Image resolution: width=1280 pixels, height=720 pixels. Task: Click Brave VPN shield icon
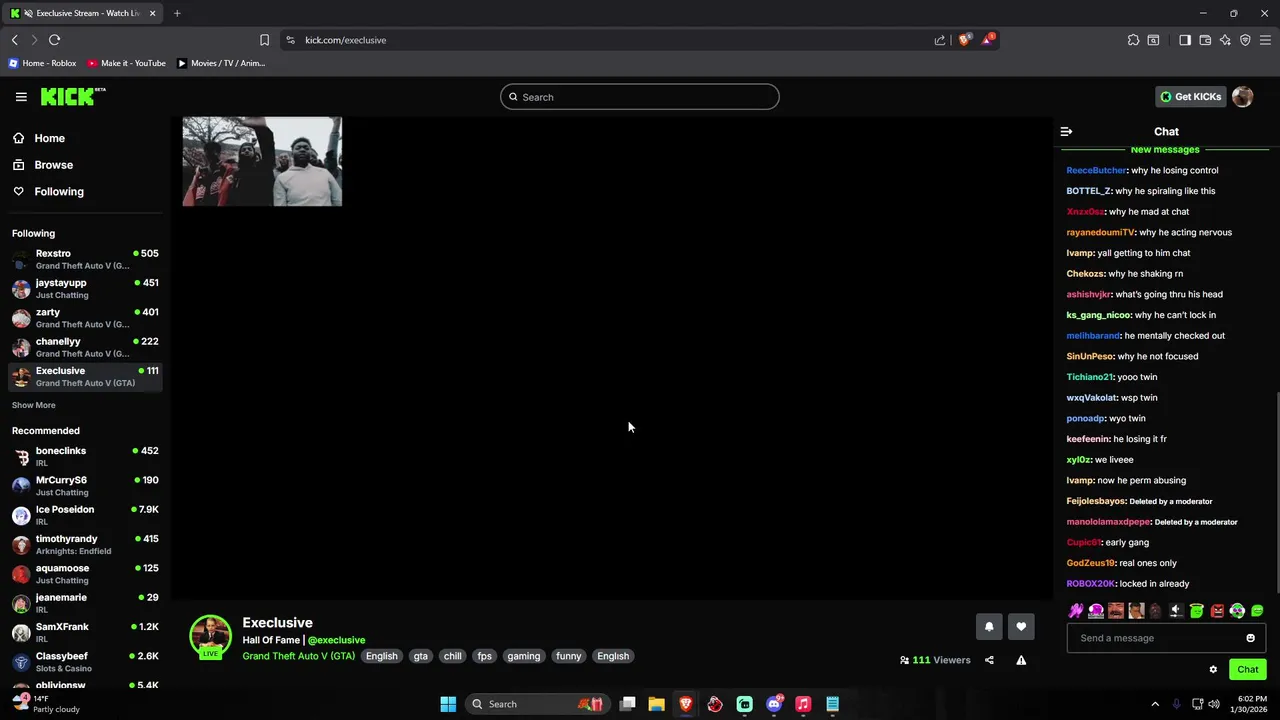point(1245,40)
